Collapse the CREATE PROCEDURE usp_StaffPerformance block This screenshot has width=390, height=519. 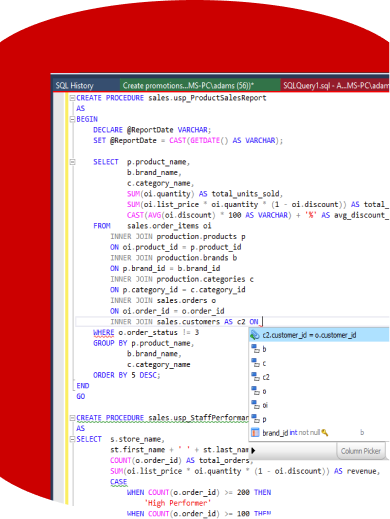72,418
